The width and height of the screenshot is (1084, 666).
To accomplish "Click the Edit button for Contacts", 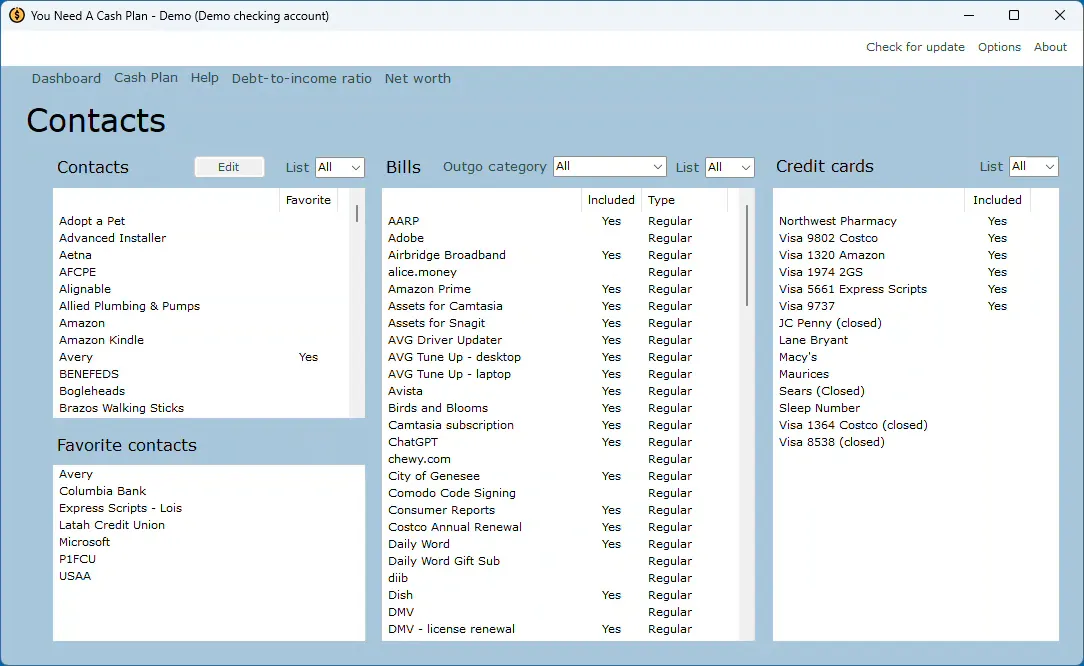I will (229, 167).
